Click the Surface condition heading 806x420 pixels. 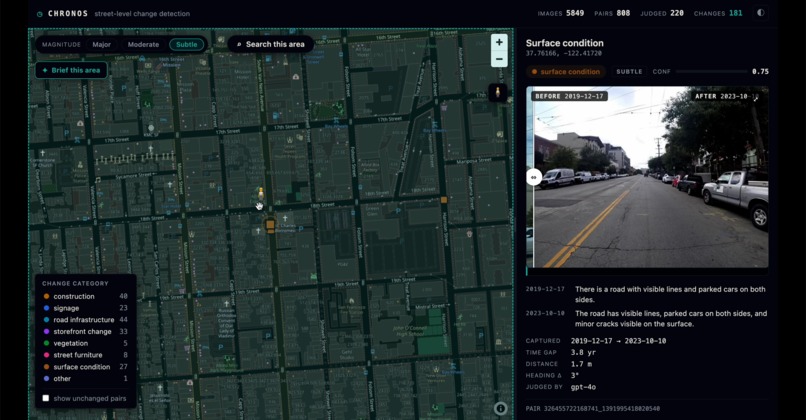564,43
